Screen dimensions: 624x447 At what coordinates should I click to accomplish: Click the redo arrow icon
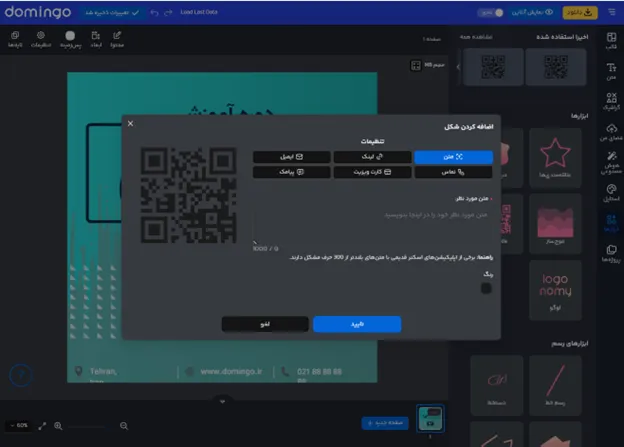168,13
